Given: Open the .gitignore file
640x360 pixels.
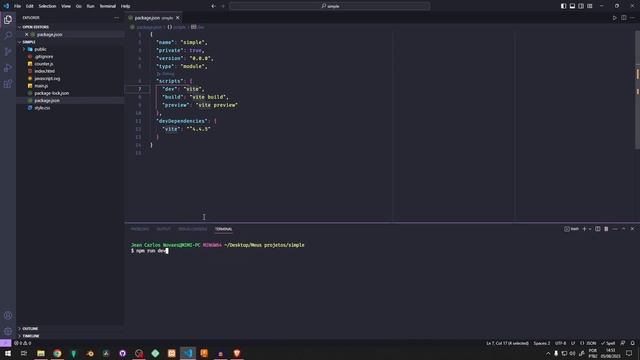Looking at the screenshot, I should 44,57.
